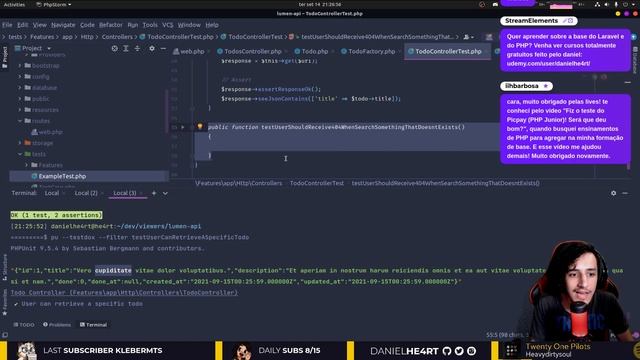
Task: Hide the Project panel with minus icon
Action: click(163, 48)
